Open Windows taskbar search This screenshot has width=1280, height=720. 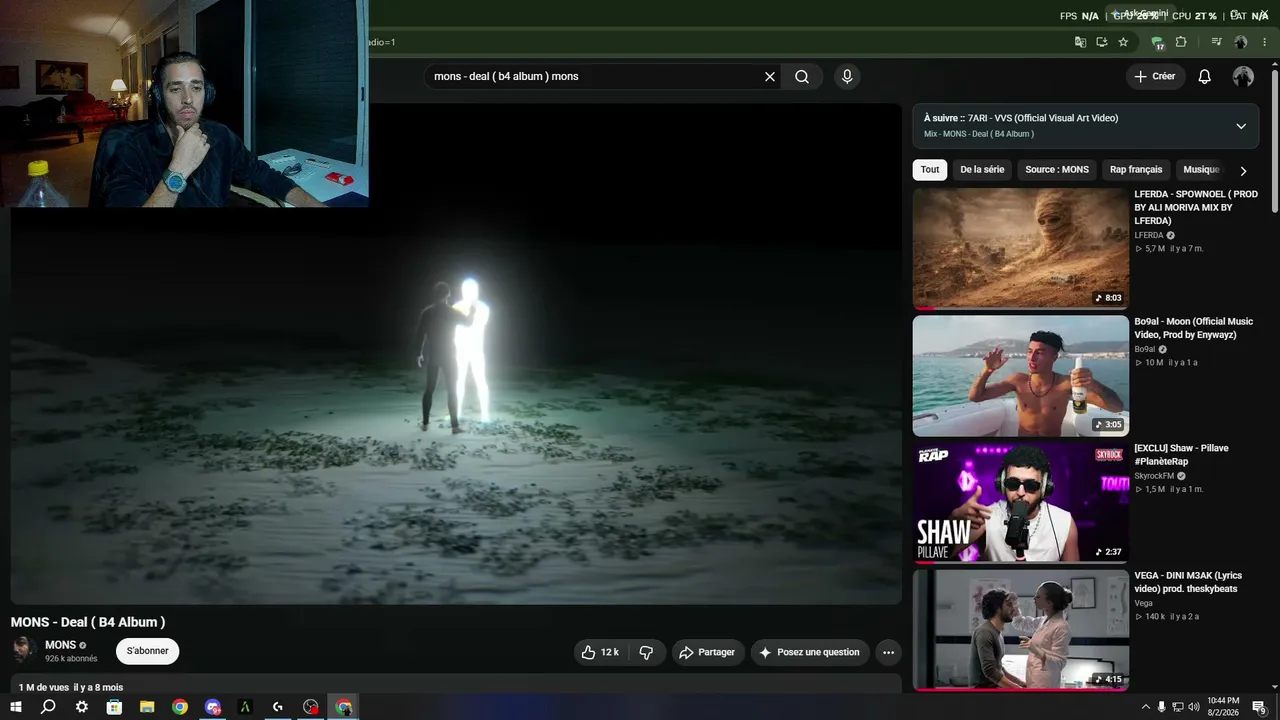coord(48,707)
